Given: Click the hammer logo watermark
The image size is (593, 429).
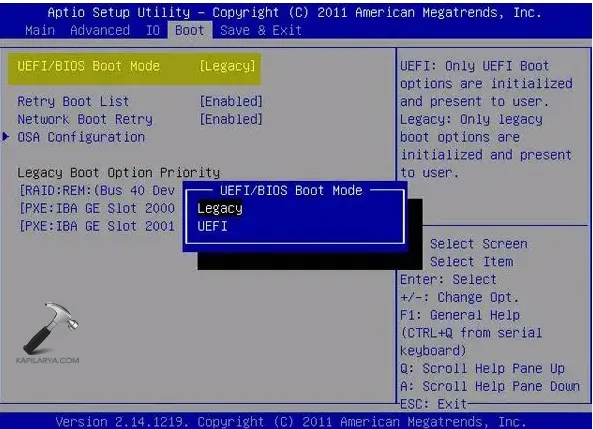Looking at the screenshot, I should pyautogui.click(x=51, y=328).
